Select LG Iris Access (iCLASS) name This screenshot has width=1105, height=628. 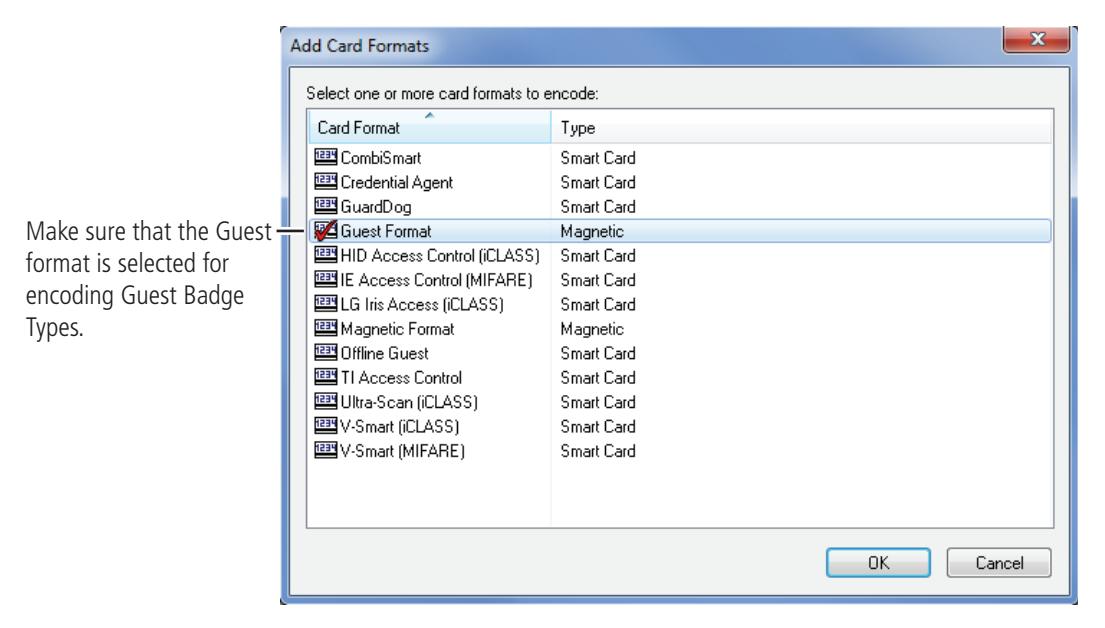click(x=421, y=304)
